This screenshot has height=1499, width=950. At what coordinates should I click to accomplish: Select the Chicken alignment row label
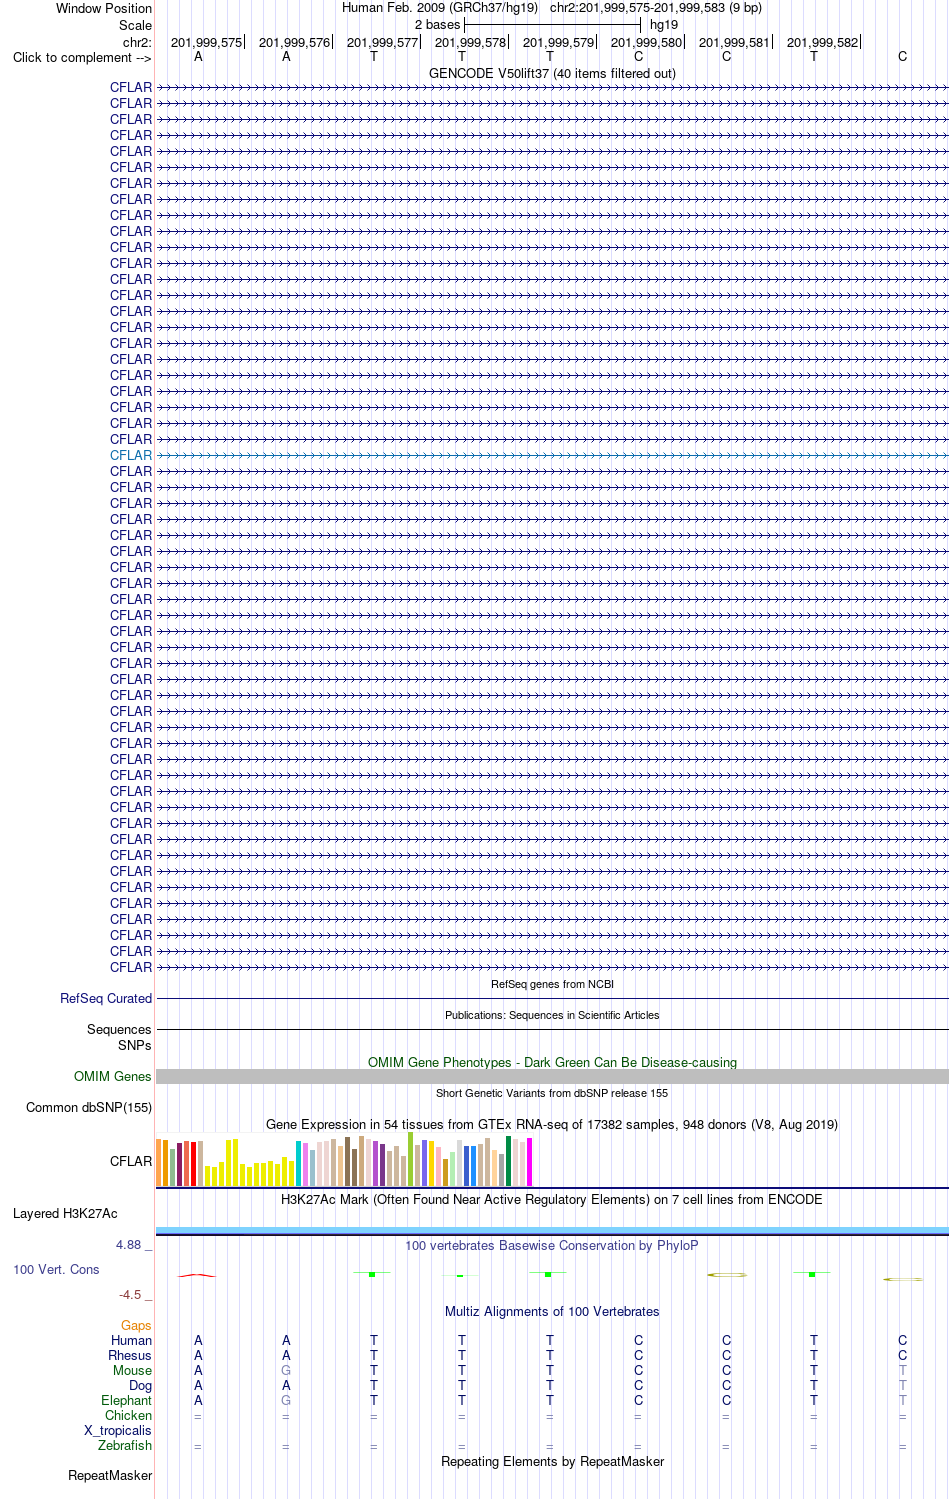coord(128,1415)
